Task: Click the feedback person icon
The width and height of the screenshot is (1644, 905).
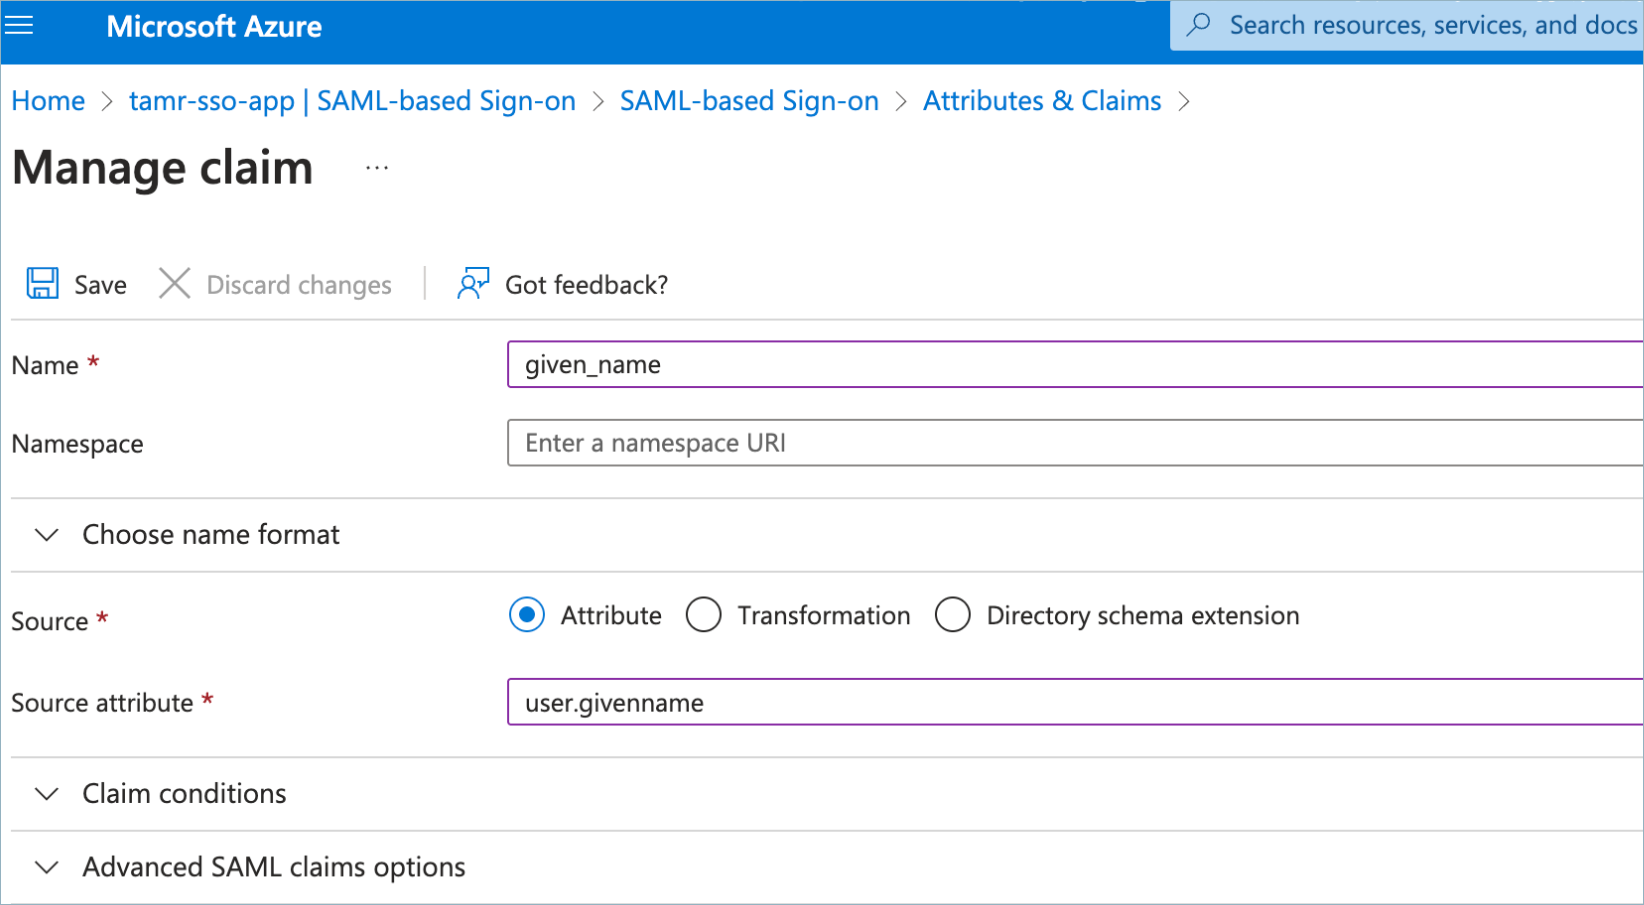Action: pos(472,284)
